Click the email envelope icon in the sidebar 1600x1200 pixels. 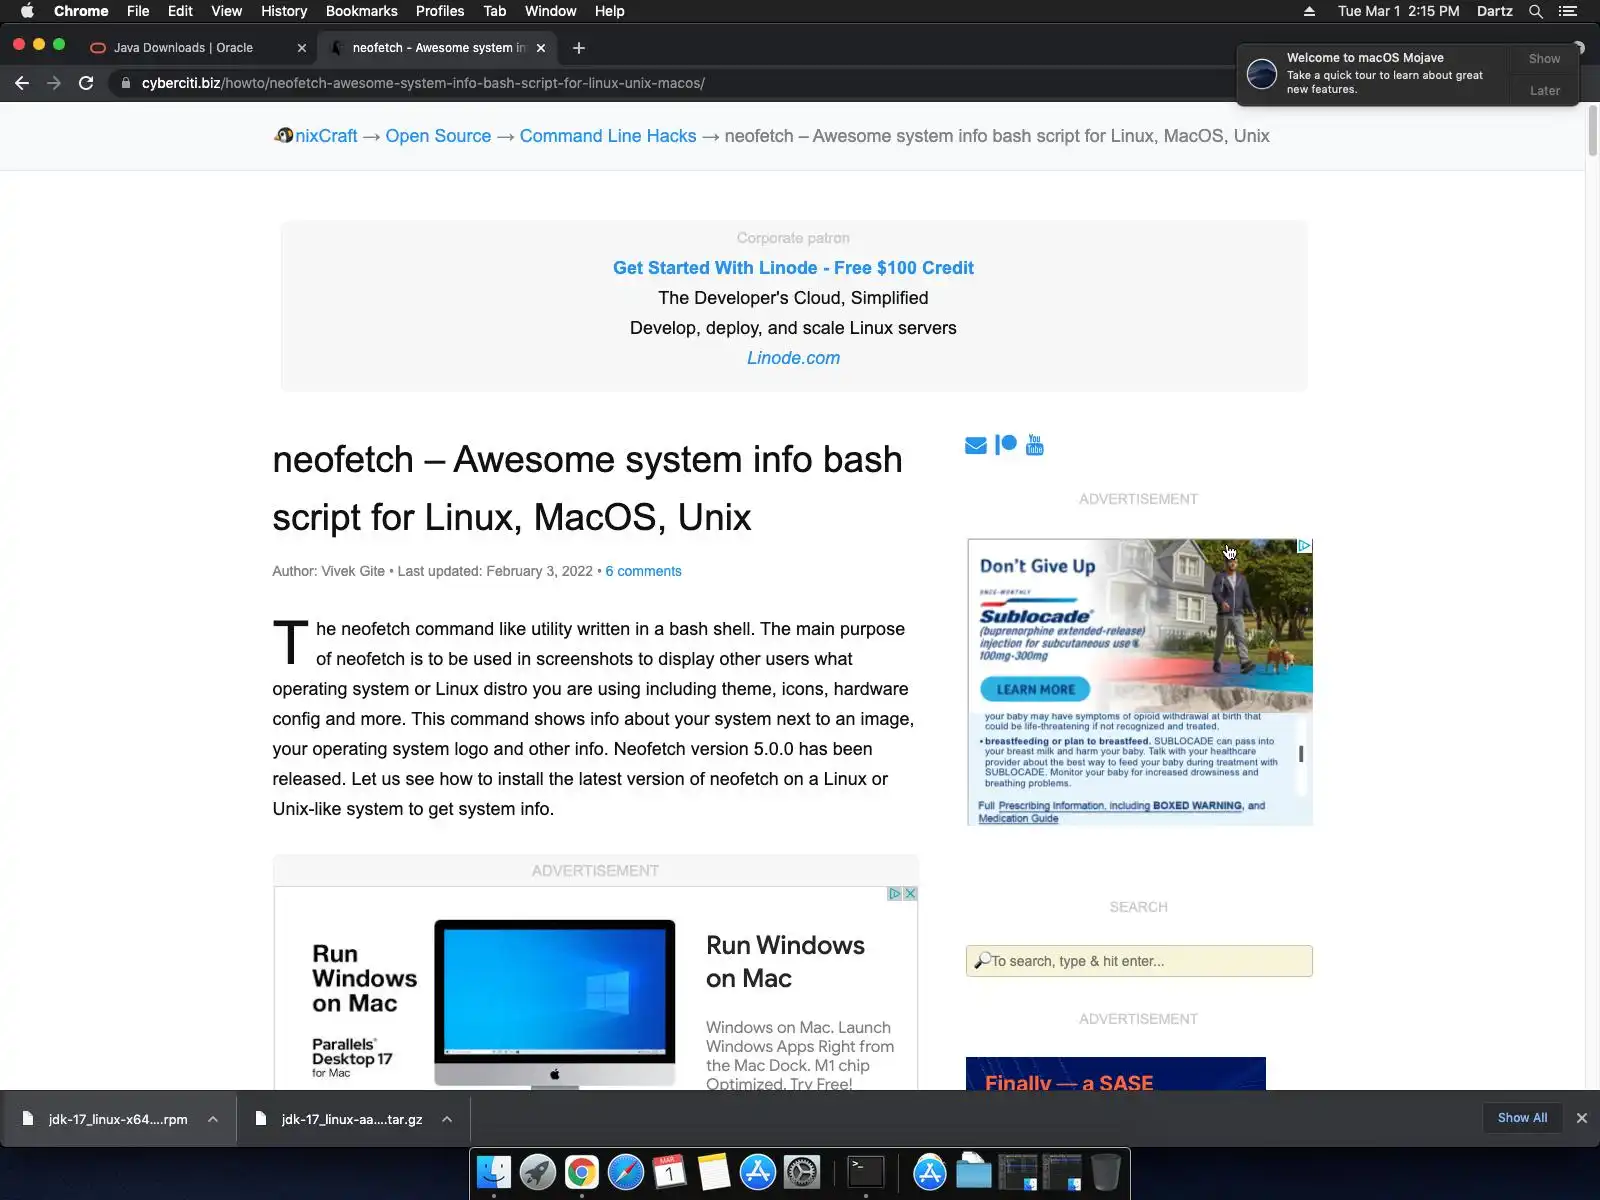976,445
